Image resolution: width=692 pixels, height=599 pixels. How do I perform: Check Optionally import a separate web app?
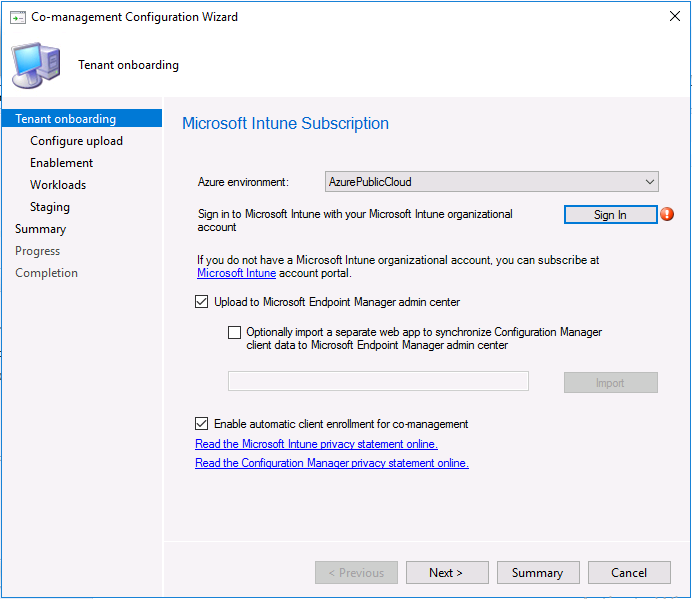234,332
